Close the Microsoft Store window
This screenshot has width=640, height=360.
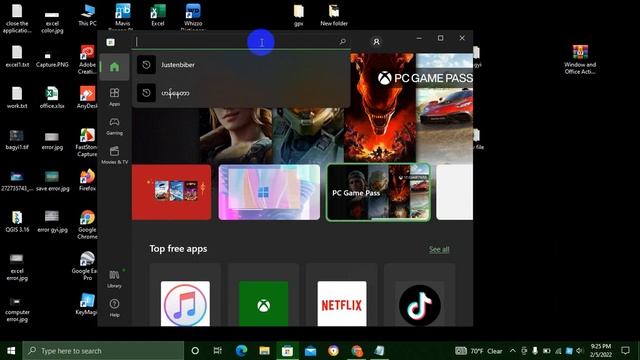point(462,38)
